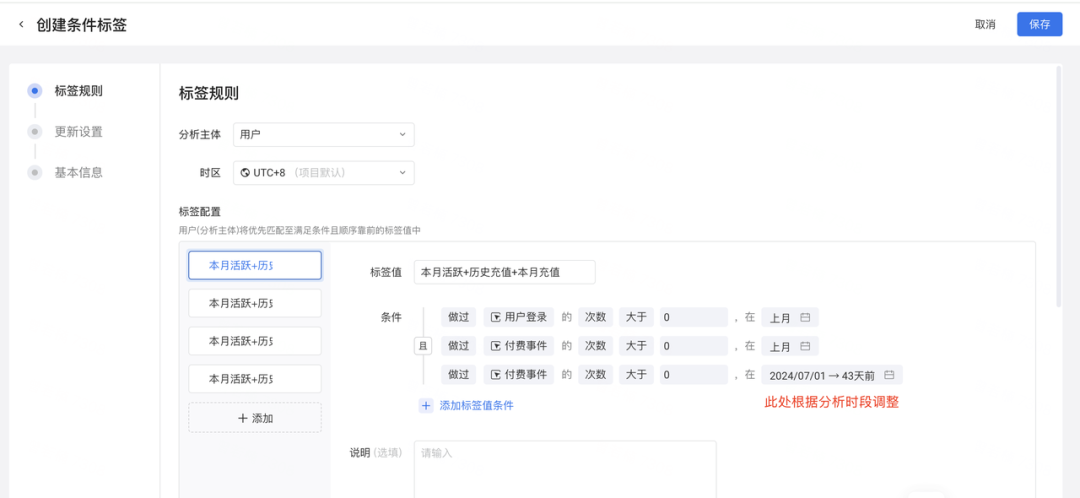This screenshot has height=498, width=1080.
Task: Open 次数 dropdown in the 用户登录 row
Action: coord(595,317)
